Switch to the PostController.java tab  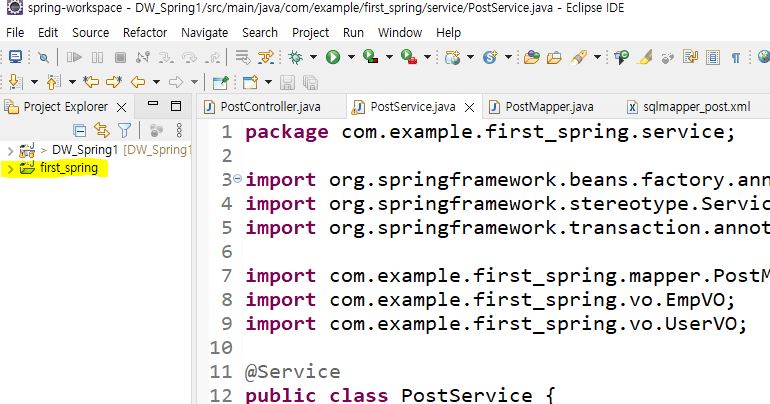click(x=270, y=107)
